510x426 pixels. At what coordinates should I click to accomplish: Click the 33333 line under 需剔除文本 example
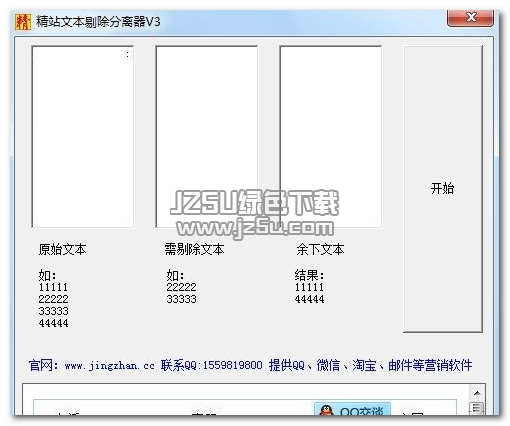tap(181, 299)
